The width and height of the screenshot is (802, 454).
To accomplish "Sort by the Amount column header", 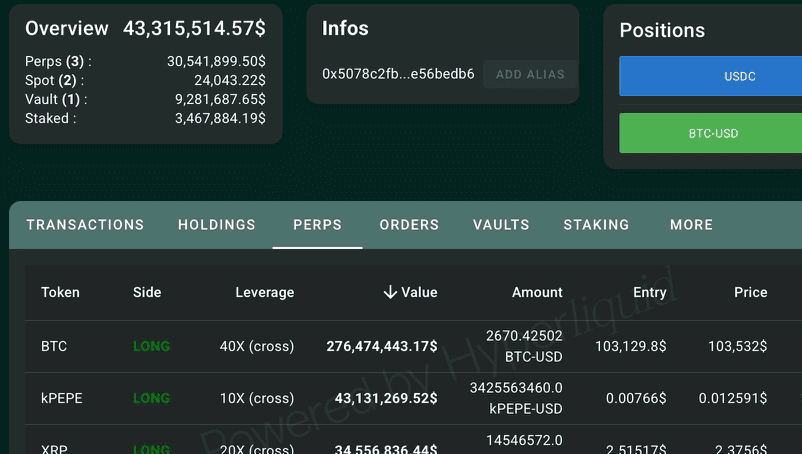I will (537, 292).
